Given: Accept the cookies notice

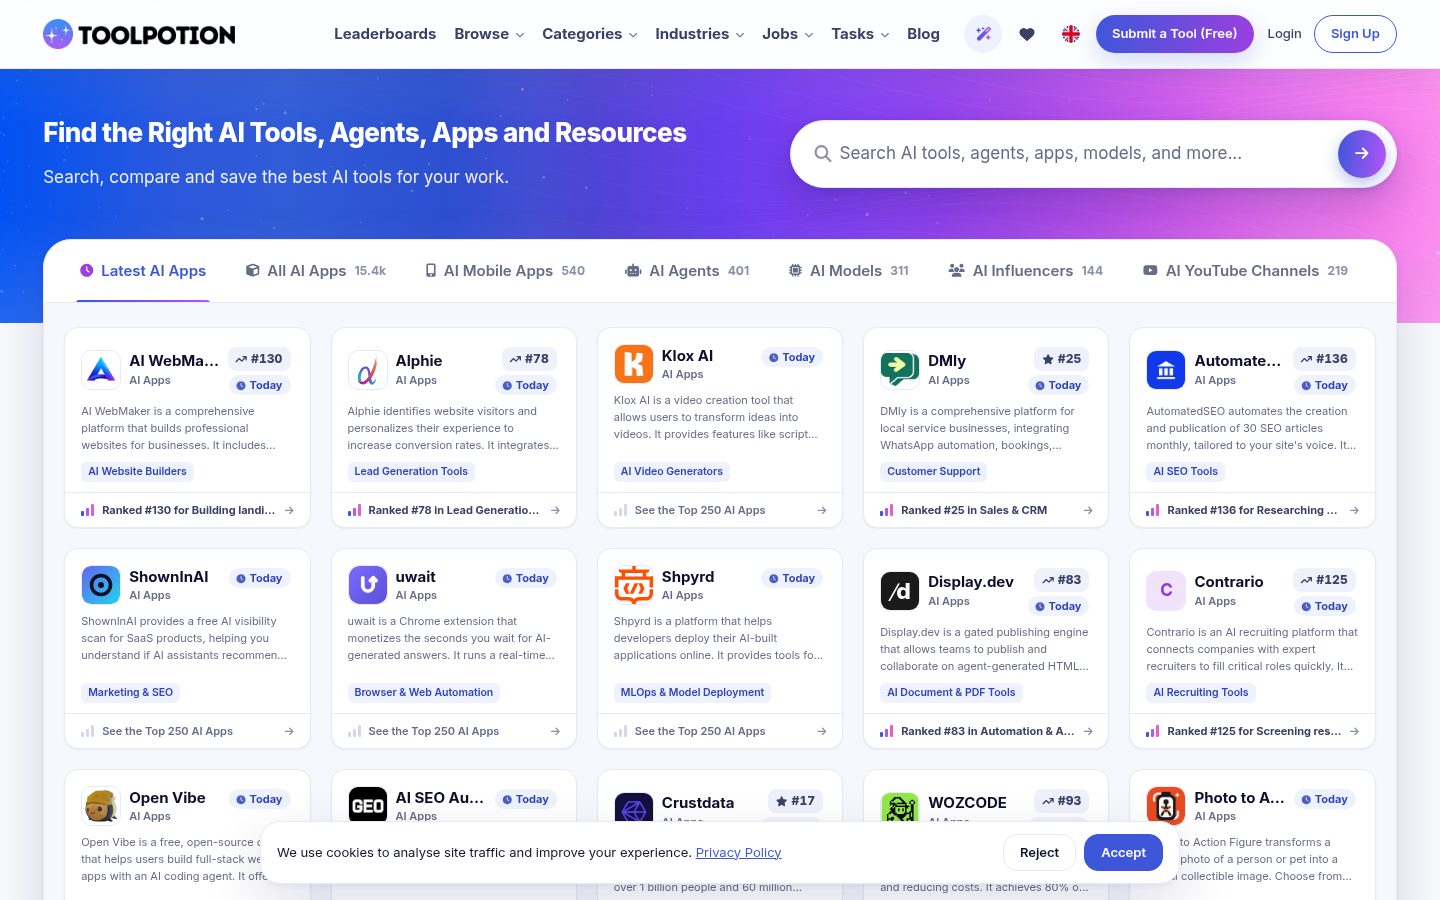Looking at the screenshot, I should point(1123,853).
